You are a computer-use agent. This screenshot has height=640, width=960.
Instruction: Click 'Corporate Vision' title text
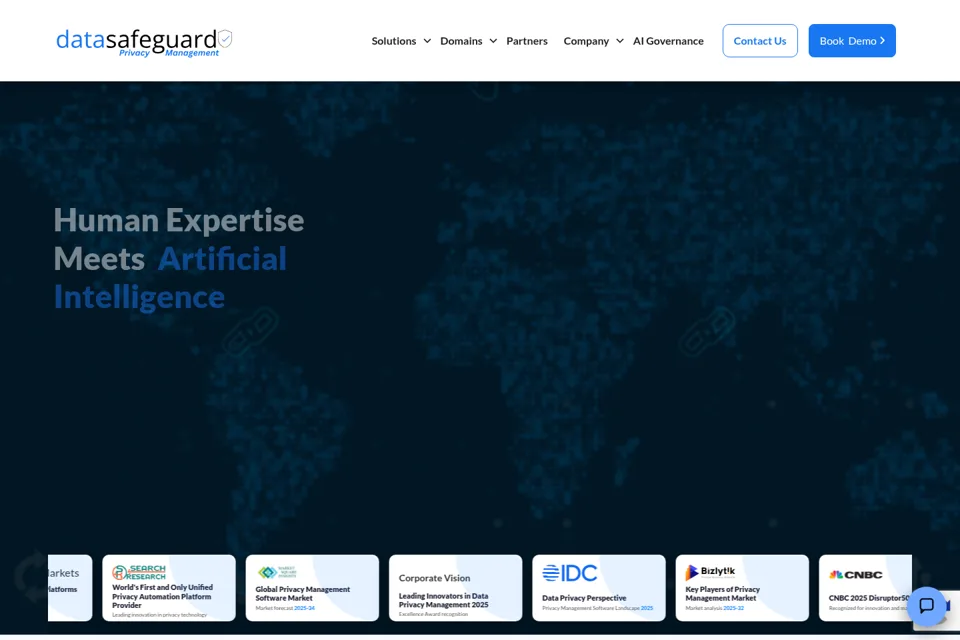[x=434, y=578]
